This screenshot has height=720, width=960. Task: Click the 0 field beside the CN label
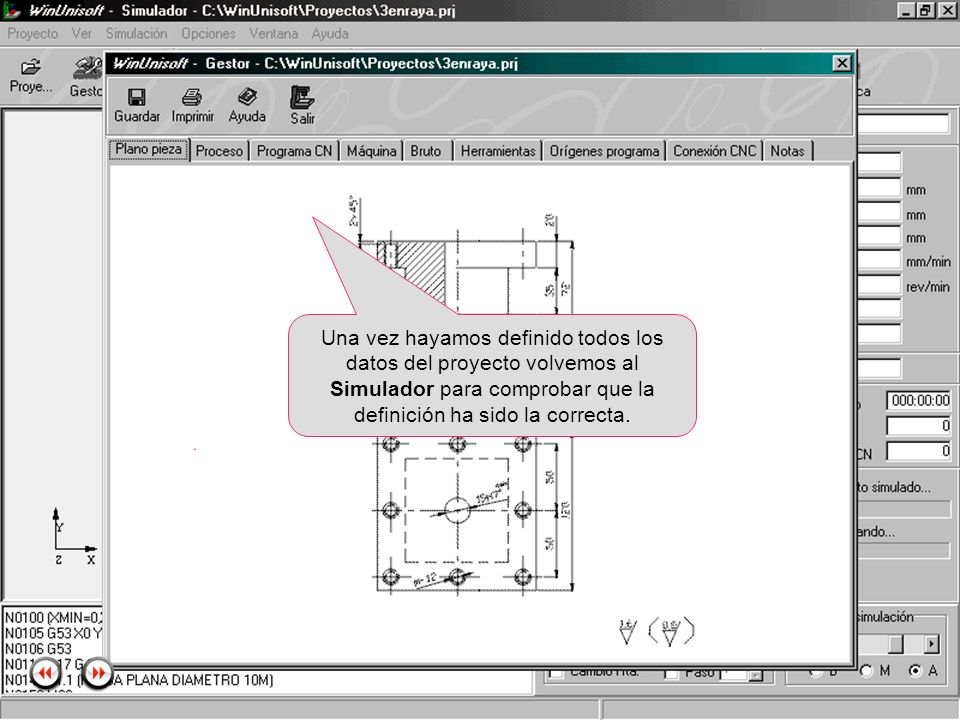[918, 451]
